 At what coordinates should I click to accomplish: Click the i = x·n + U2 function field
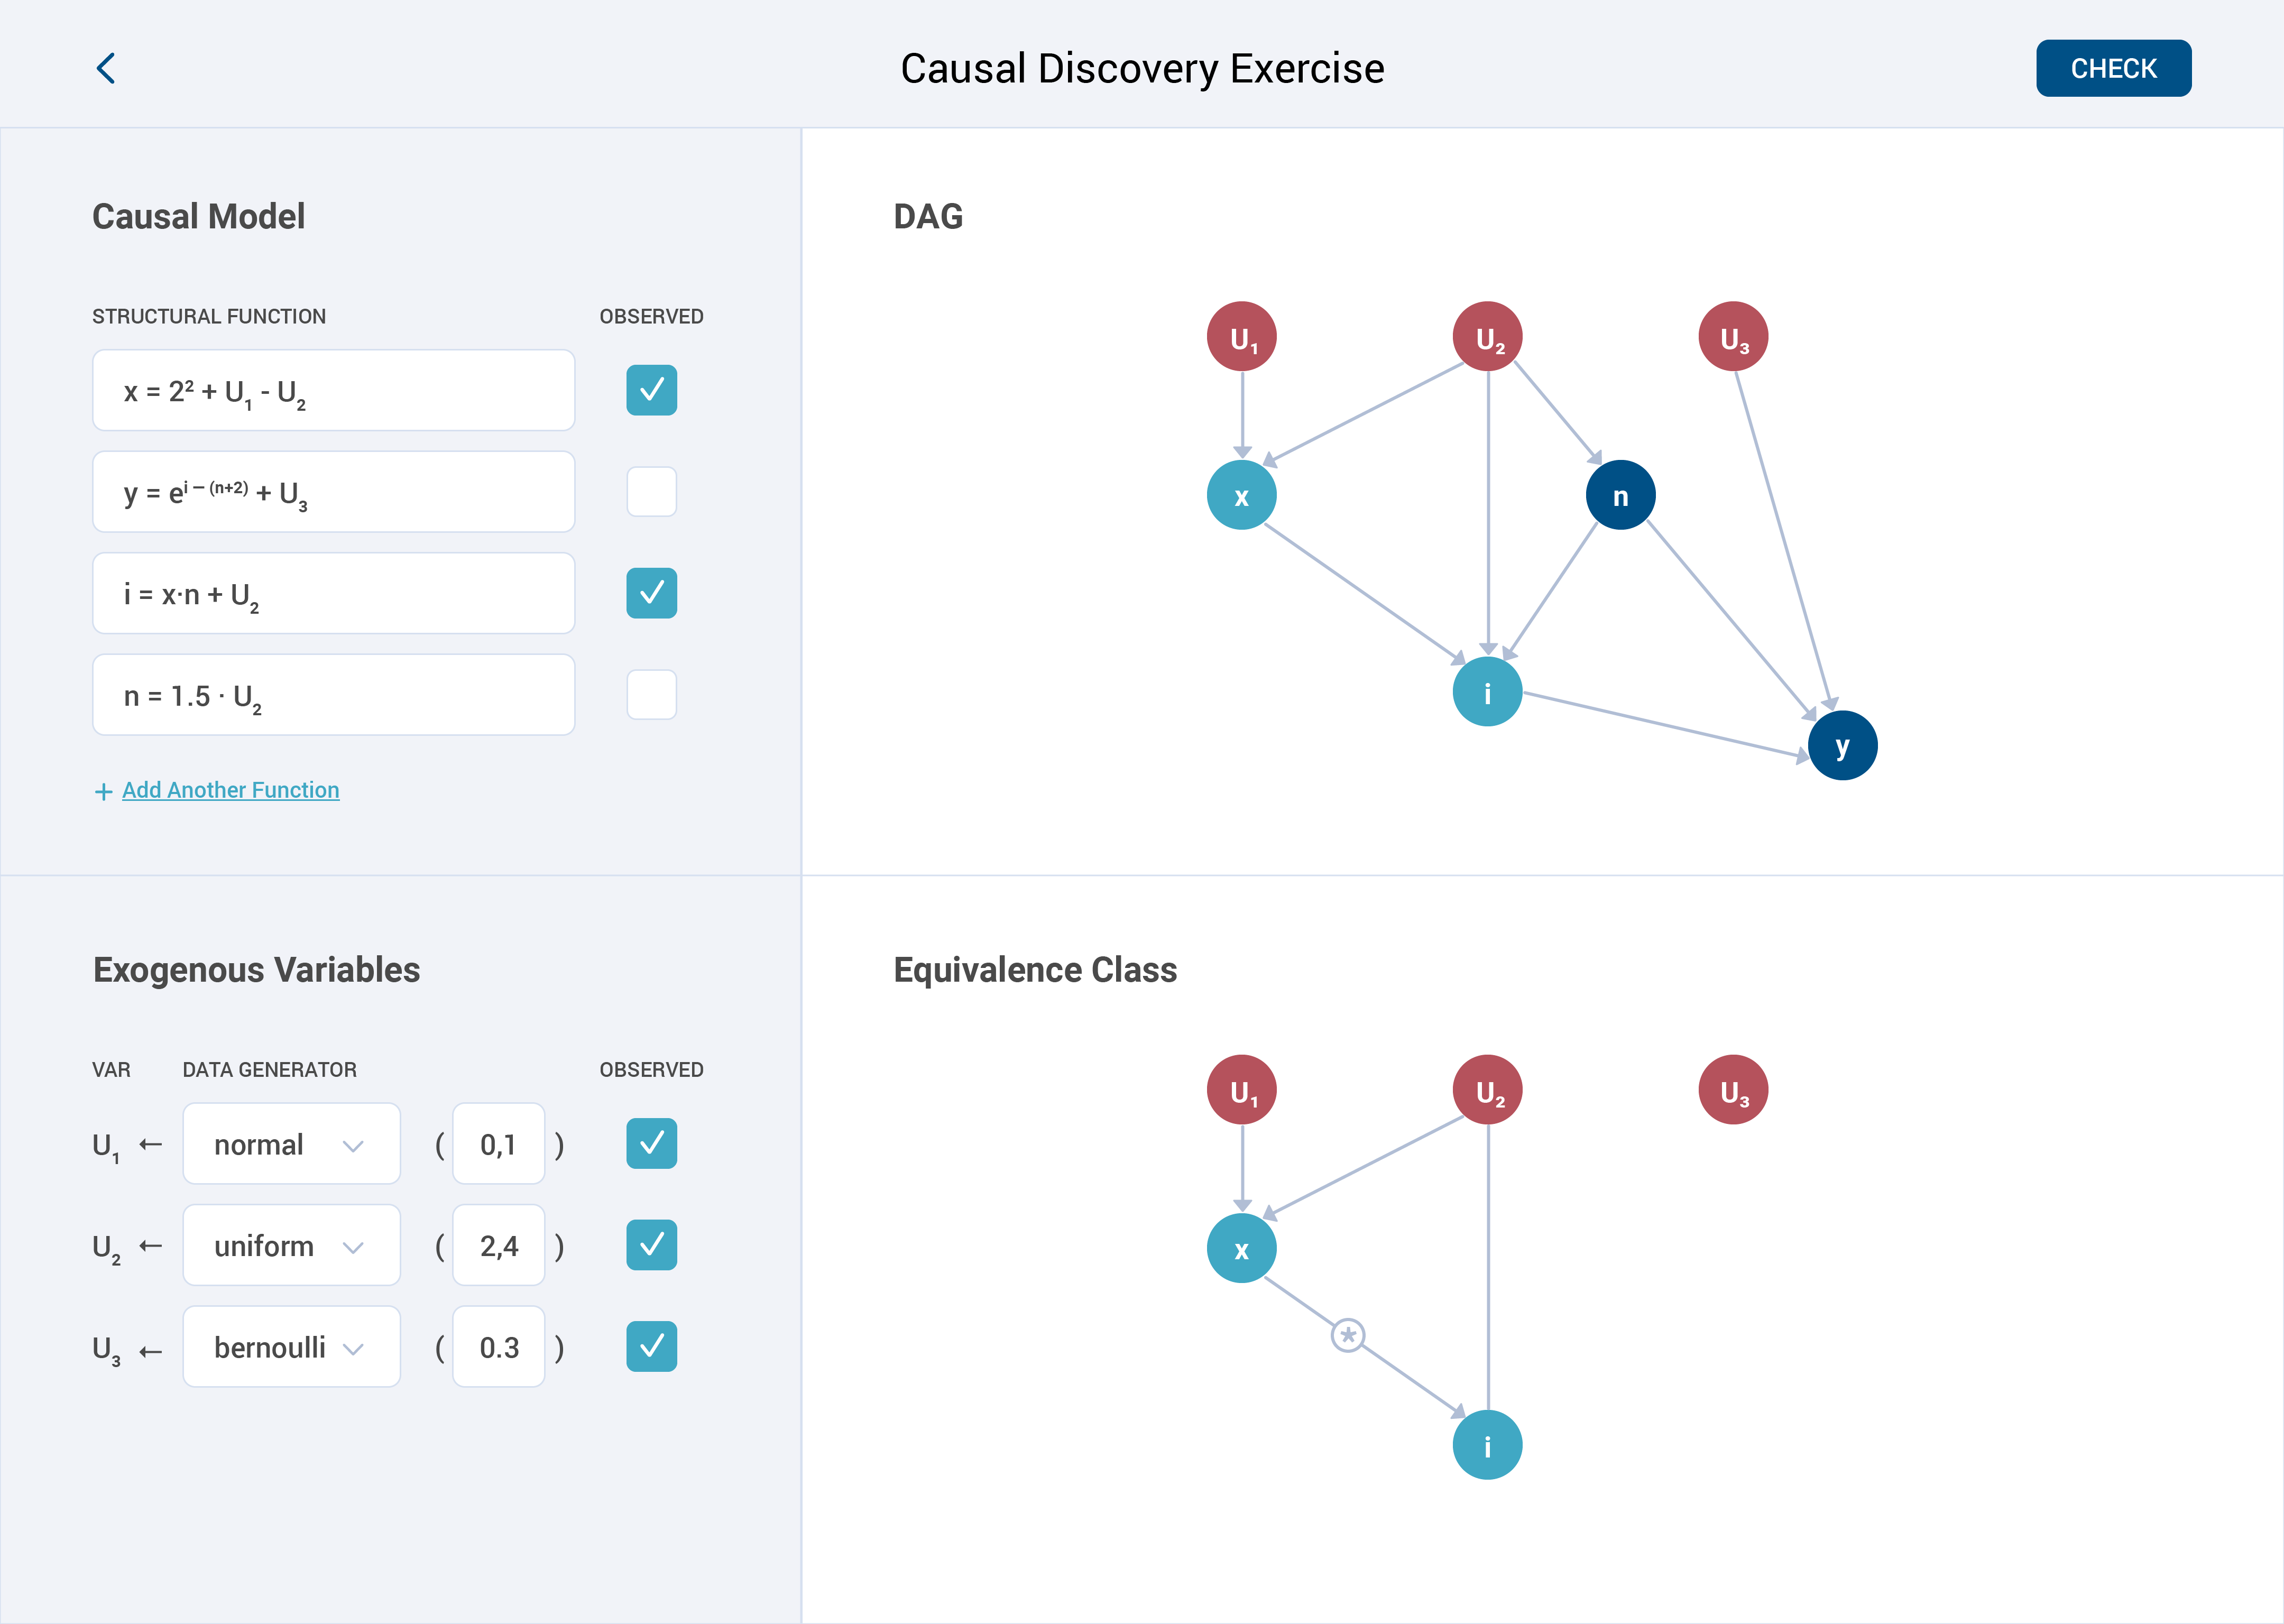click(333, 594)
